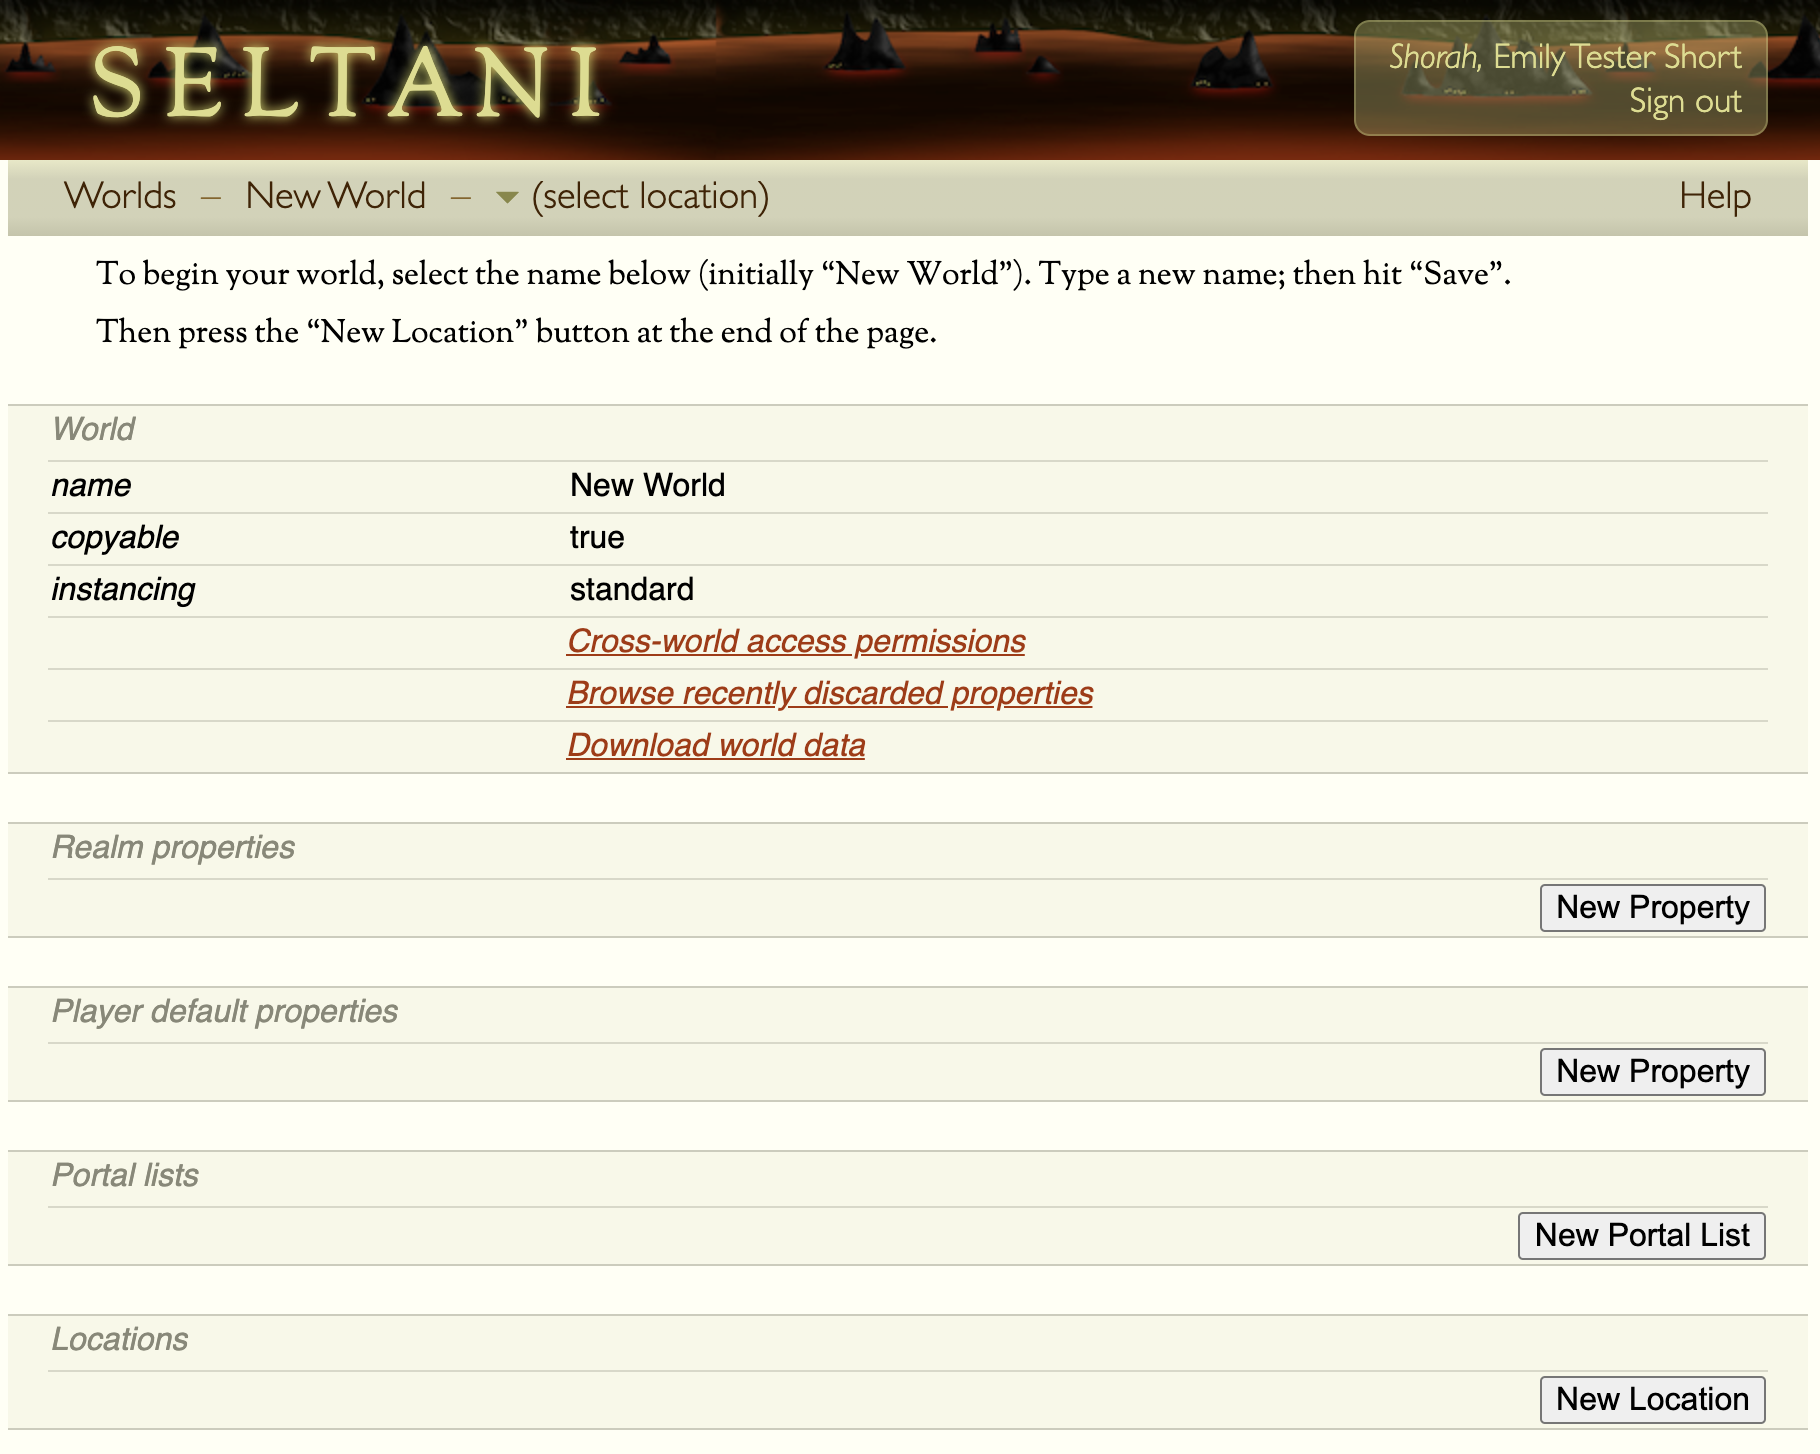This screenshot has height=1454, width=1820.
Task: Create a New Portal List
Action: 1641,1236
